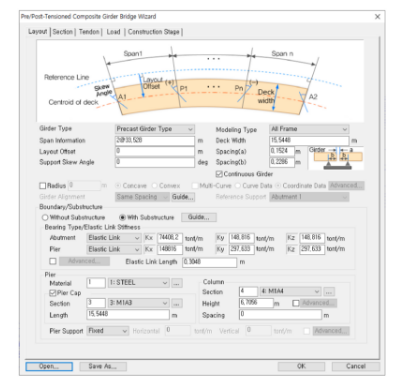The image size is (400, 386).
Task: Click Layout Offset input field
Action: tap(155, 152)
